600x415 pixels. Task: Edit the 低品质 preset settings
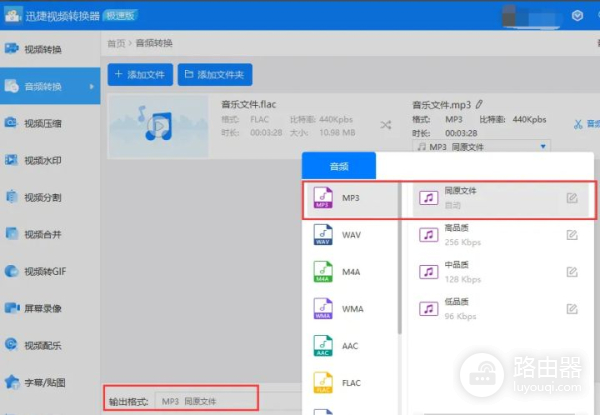tap(572, 309)
